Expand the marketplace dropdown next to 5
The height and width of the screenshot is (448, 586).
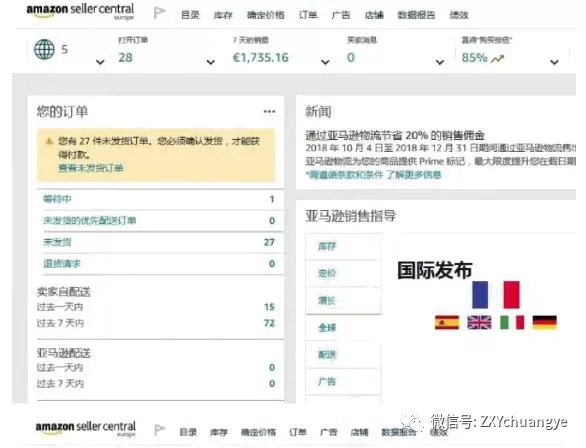(100, 62)
